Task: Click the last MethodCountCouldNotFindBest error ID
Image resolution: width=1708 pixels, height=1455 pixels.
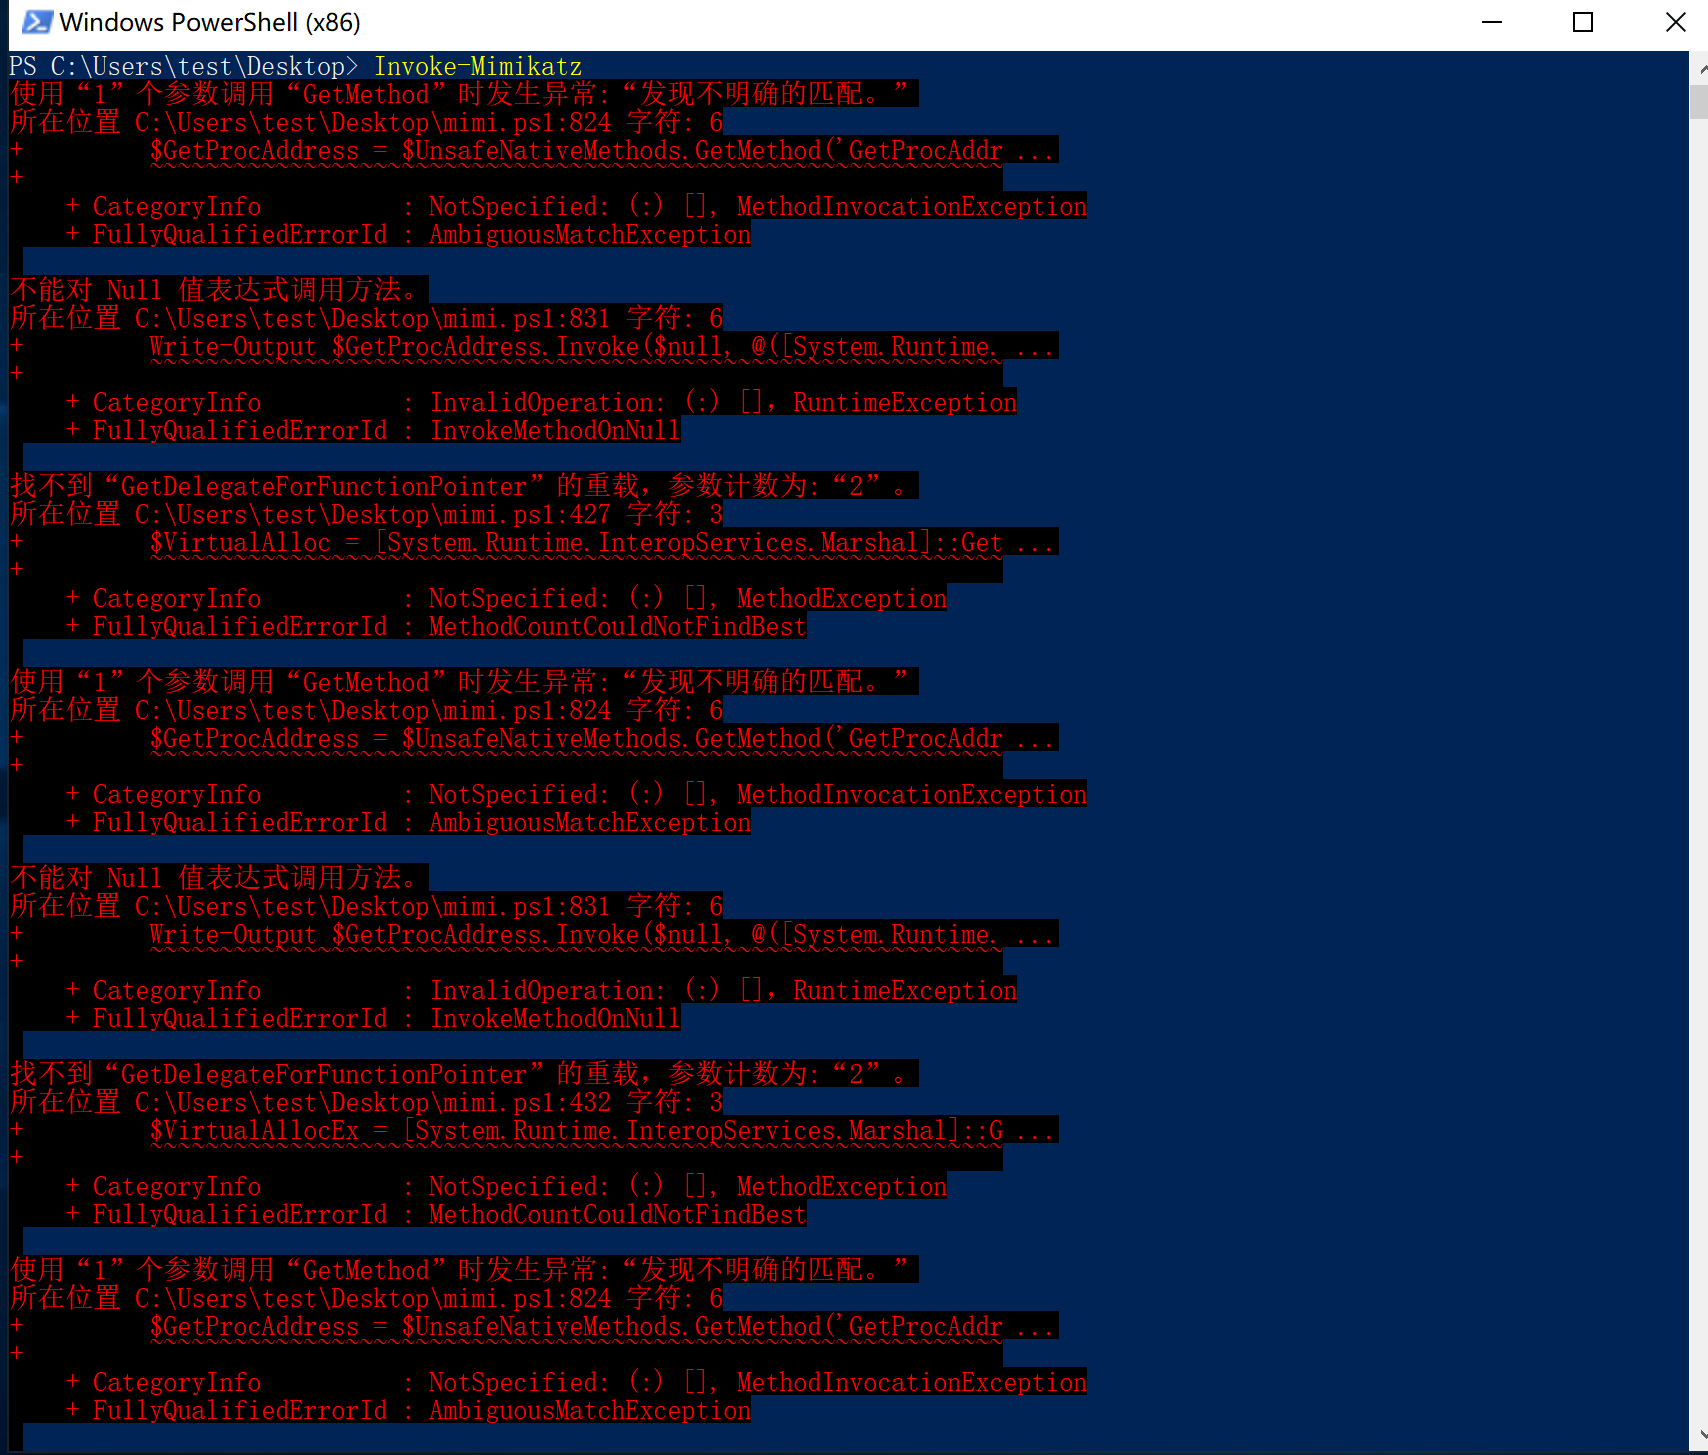Action: [x=617, y=1215]
